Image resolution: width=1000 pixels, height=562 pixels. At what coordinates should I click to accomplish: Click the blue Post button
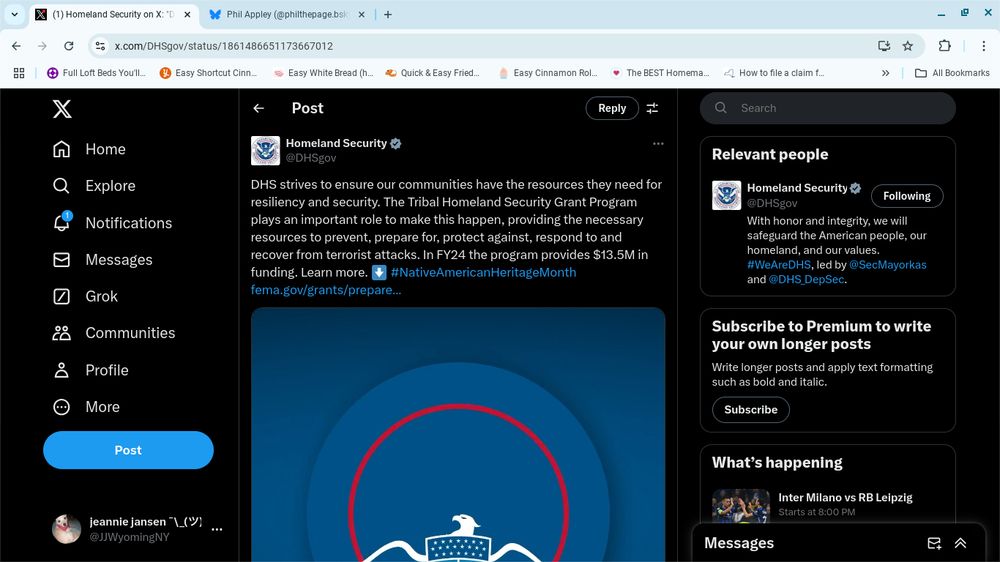pos(128,450)
